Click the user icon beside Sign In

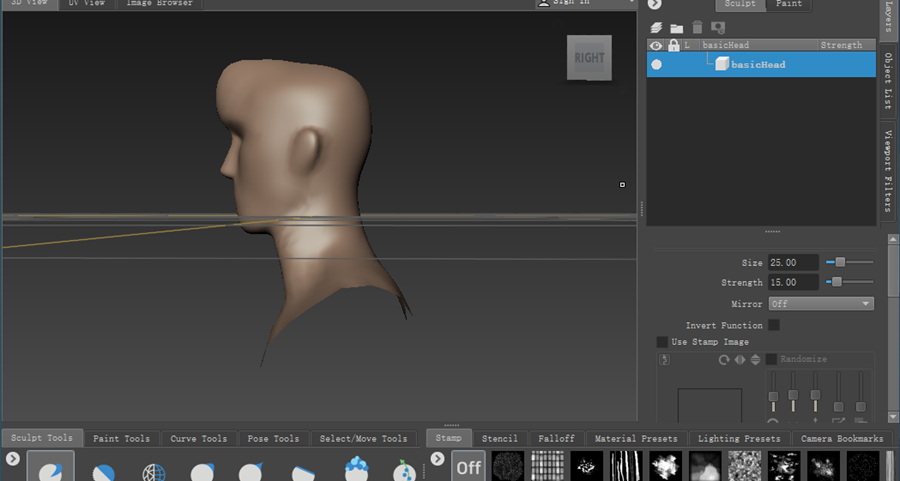(544, 3)
